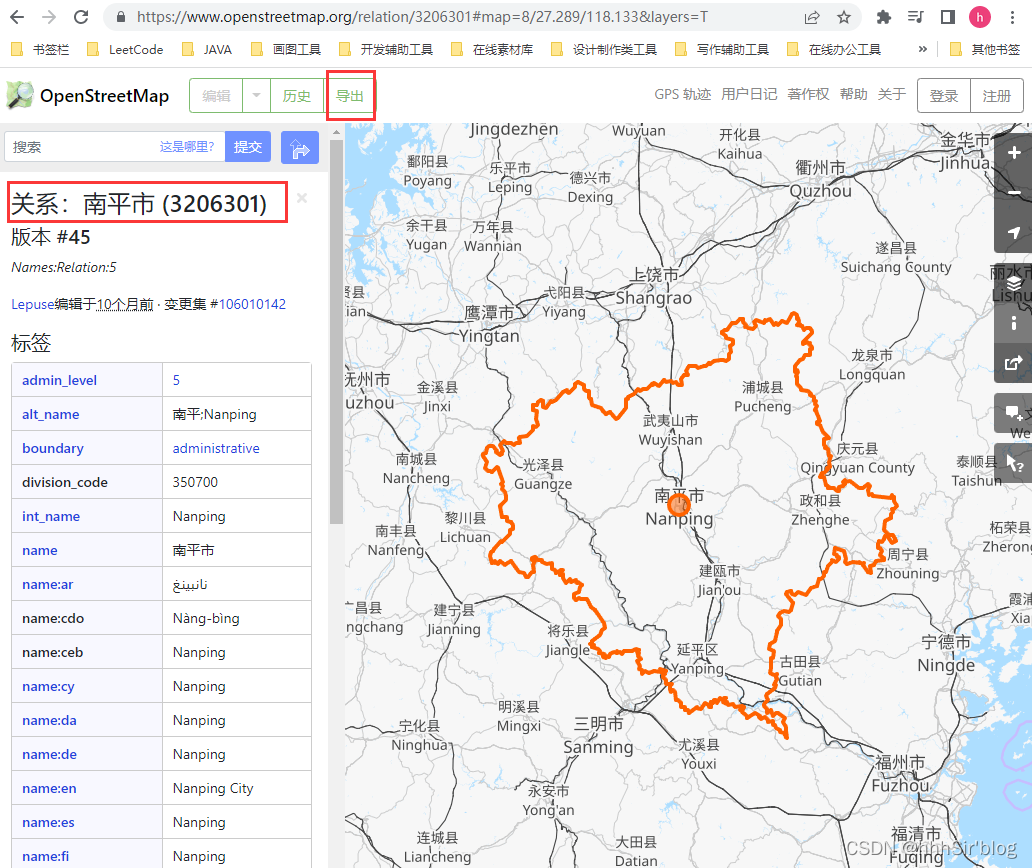Open the Lepuse user link
1032x868 pixels.
pos(32,304)
